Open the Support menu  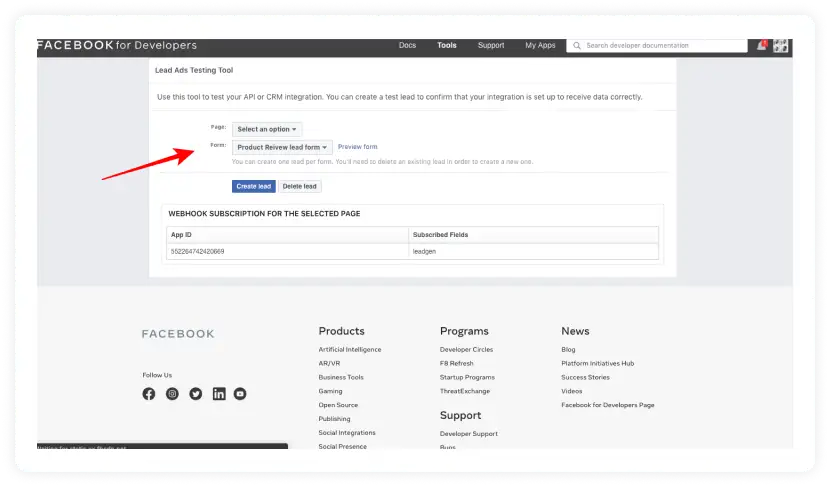click(x=491, y=46)
